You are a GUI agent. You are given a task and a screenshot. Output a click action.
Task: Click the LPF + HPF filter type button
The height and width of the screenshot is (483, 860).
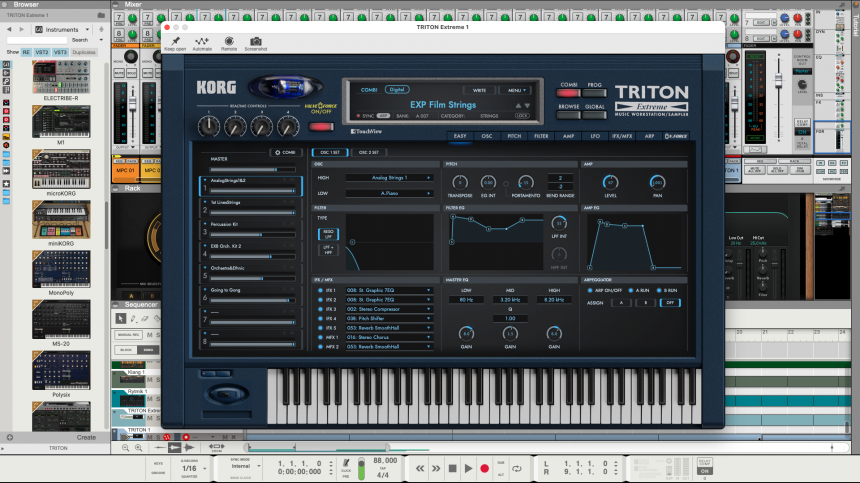328,249
